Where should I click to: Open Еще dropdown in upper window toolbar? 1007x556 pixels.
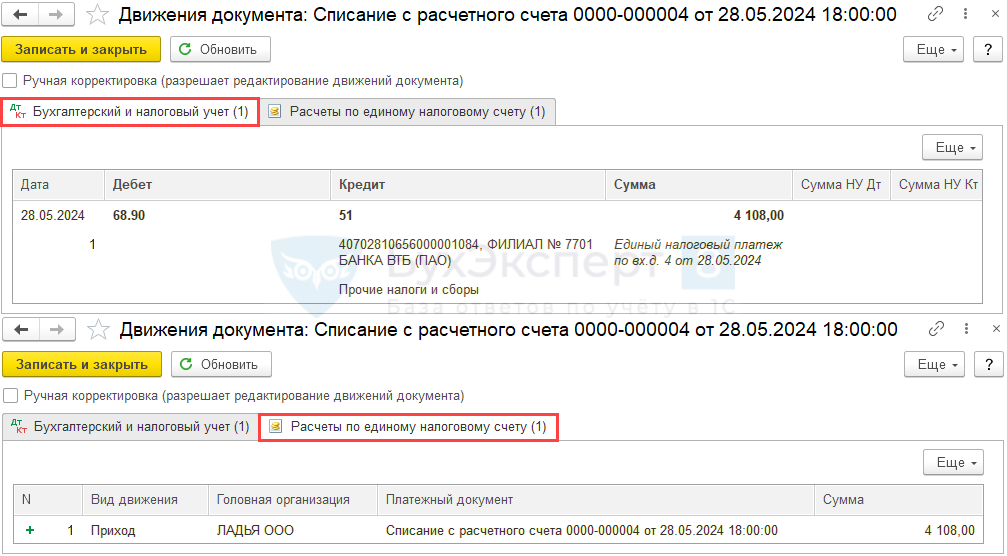pos(933,49)
